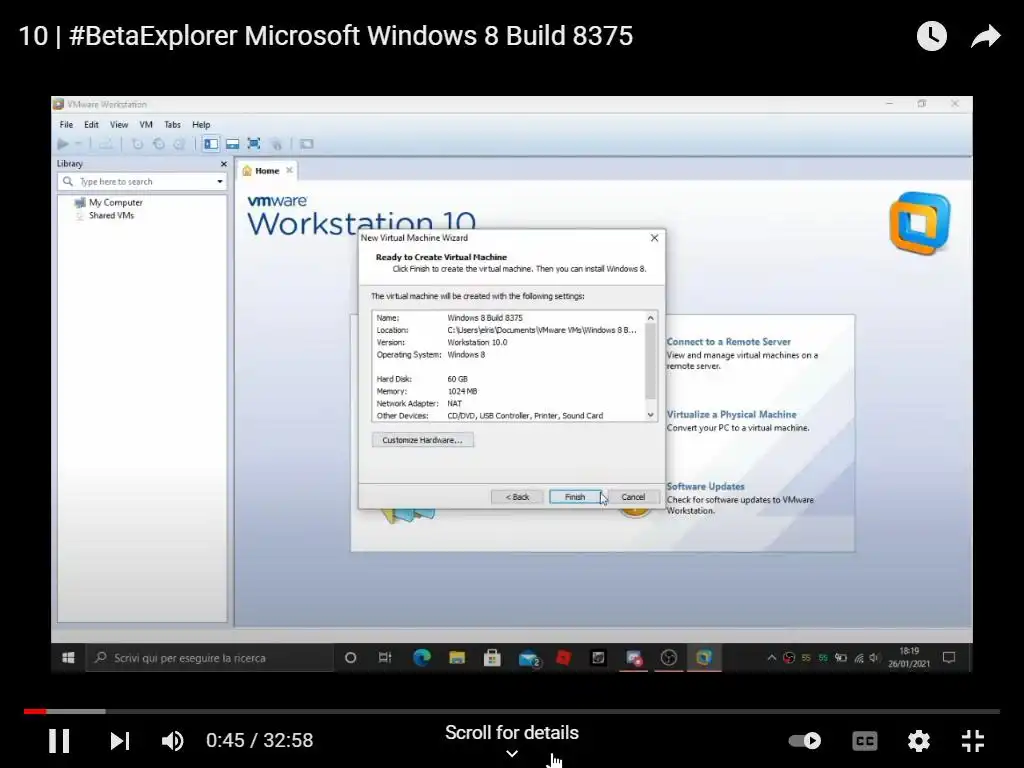Open the Mail app from the taskbar

pyautogui.click(x=528, y=658)
